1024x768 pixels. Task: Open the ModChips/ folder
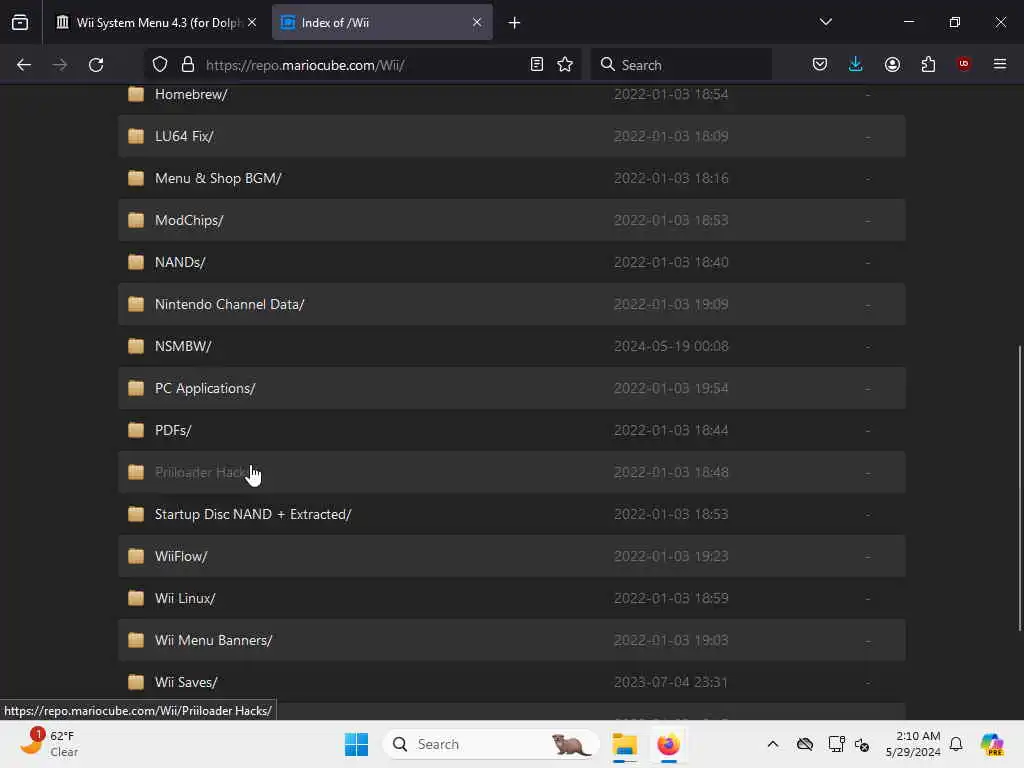pos(189,220)
